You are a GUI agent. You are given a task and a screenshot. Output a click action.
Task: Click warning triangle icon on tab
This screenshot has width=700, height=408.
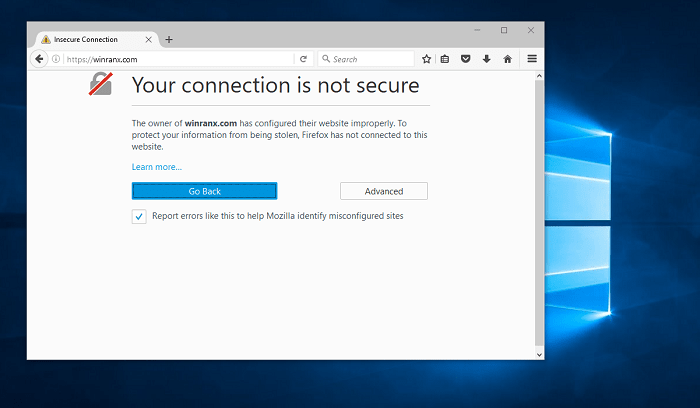pyautogui.click(x=46, y=39)
